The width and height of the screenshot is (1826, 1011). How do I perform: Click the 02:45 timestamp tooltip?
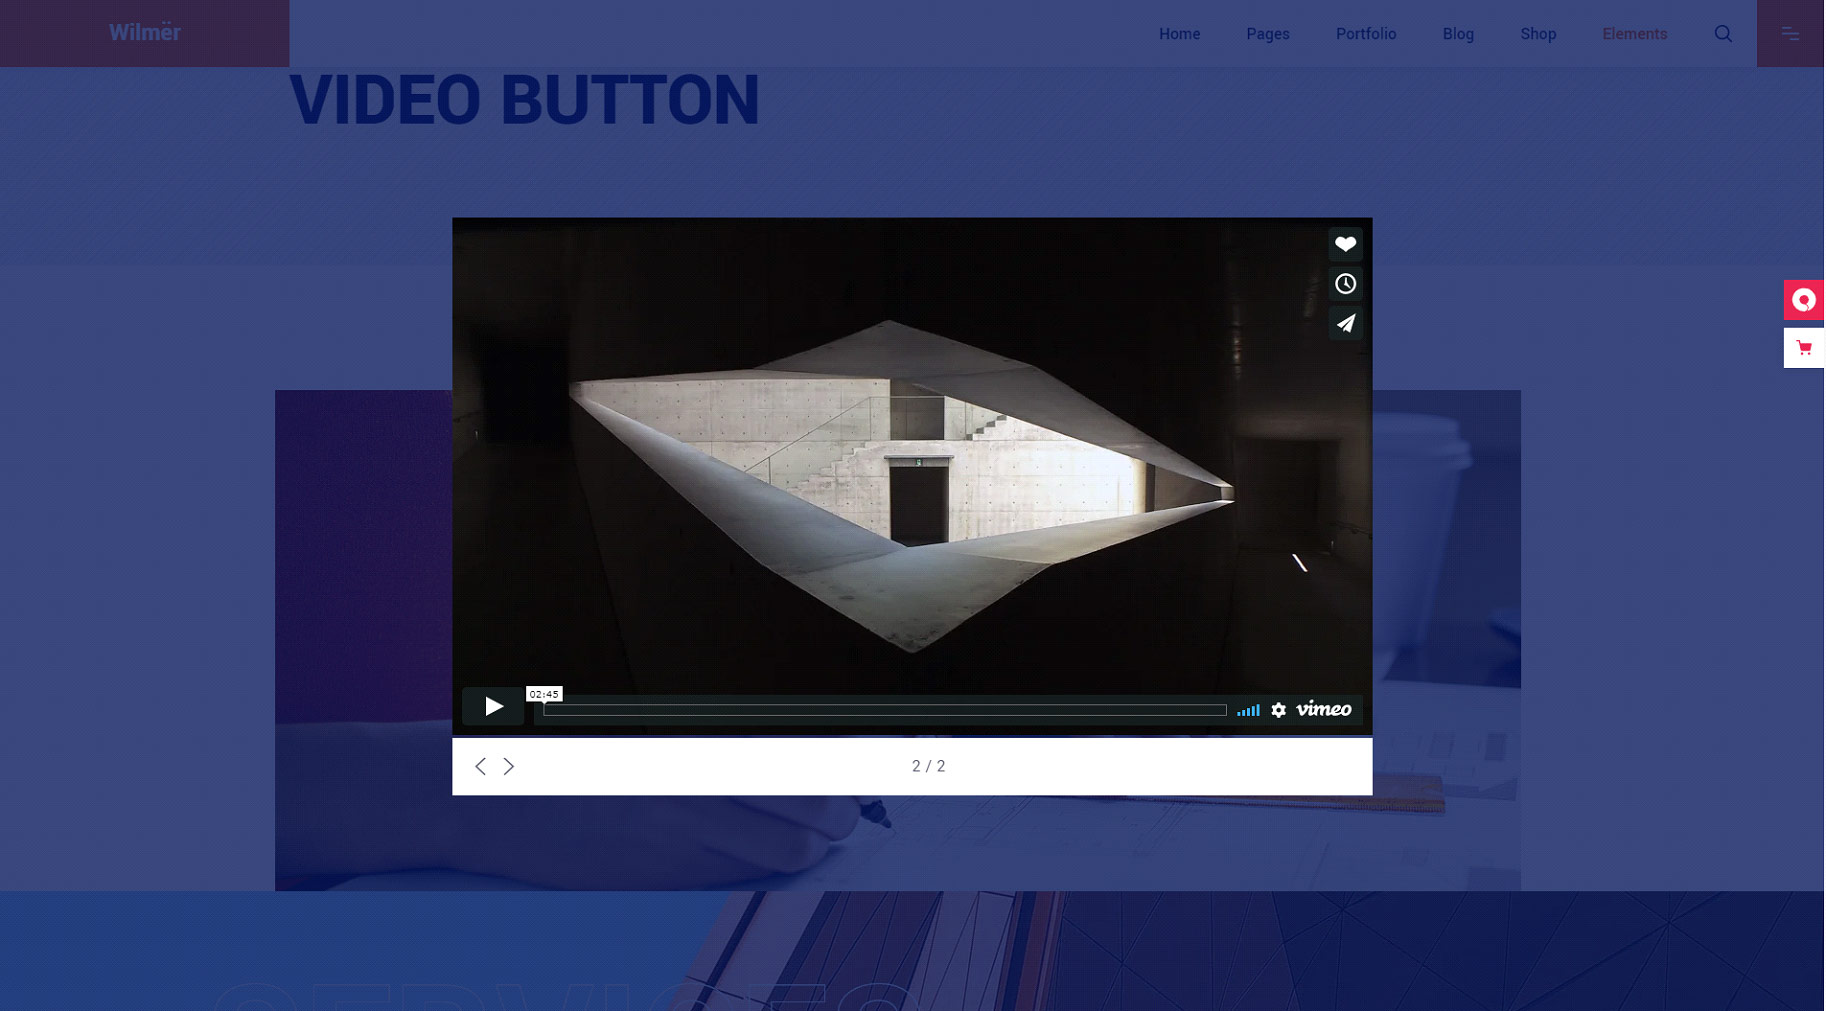[544, 694]
